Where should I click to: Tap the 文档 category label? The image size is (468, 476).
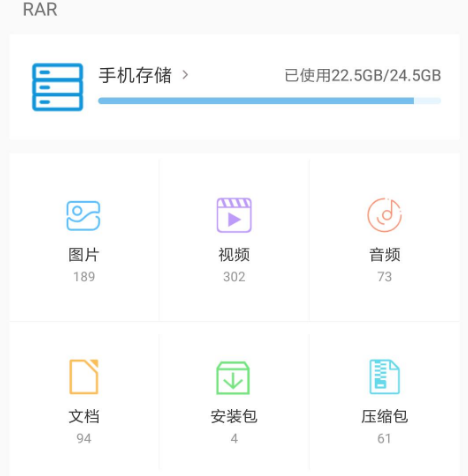pos(84,416)
